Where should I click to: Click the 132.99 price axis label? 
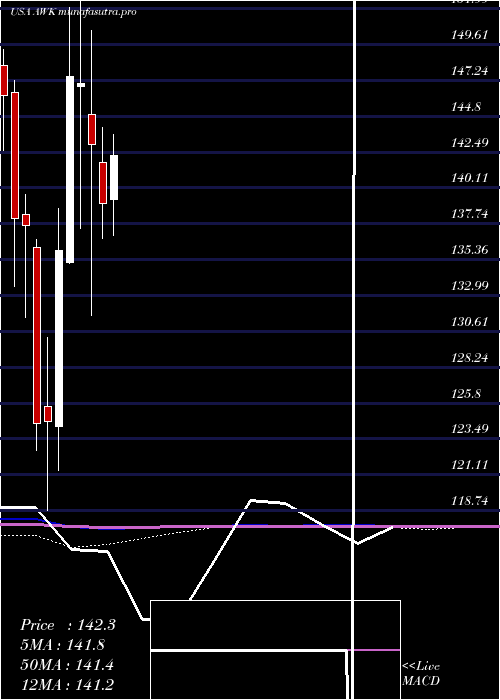point(470,286)
